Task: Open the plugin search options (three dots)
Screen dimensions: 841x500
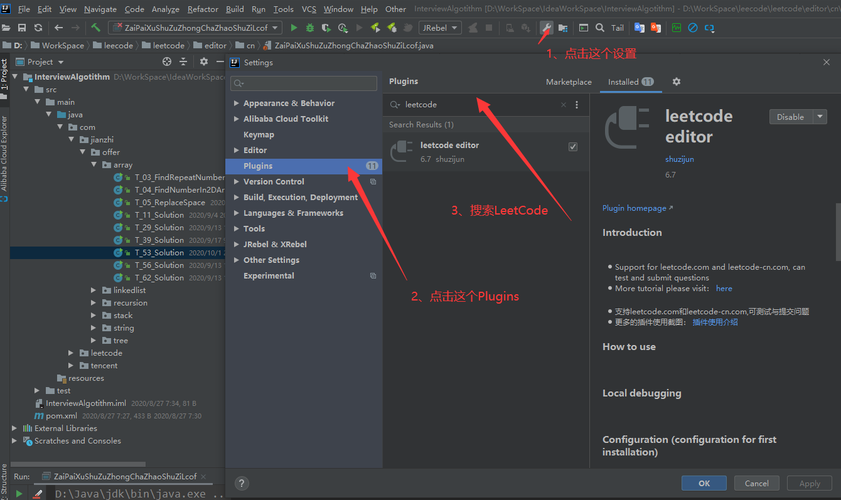Action: pos(577,105)
